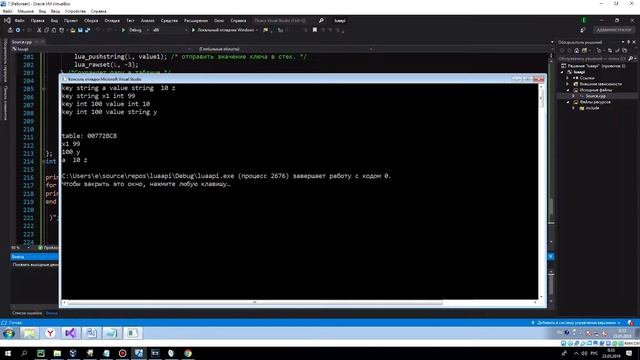Click guest taskbar Explorer folder icon
The width and height of the screenshot is (640, 360).
pos(29,333)
